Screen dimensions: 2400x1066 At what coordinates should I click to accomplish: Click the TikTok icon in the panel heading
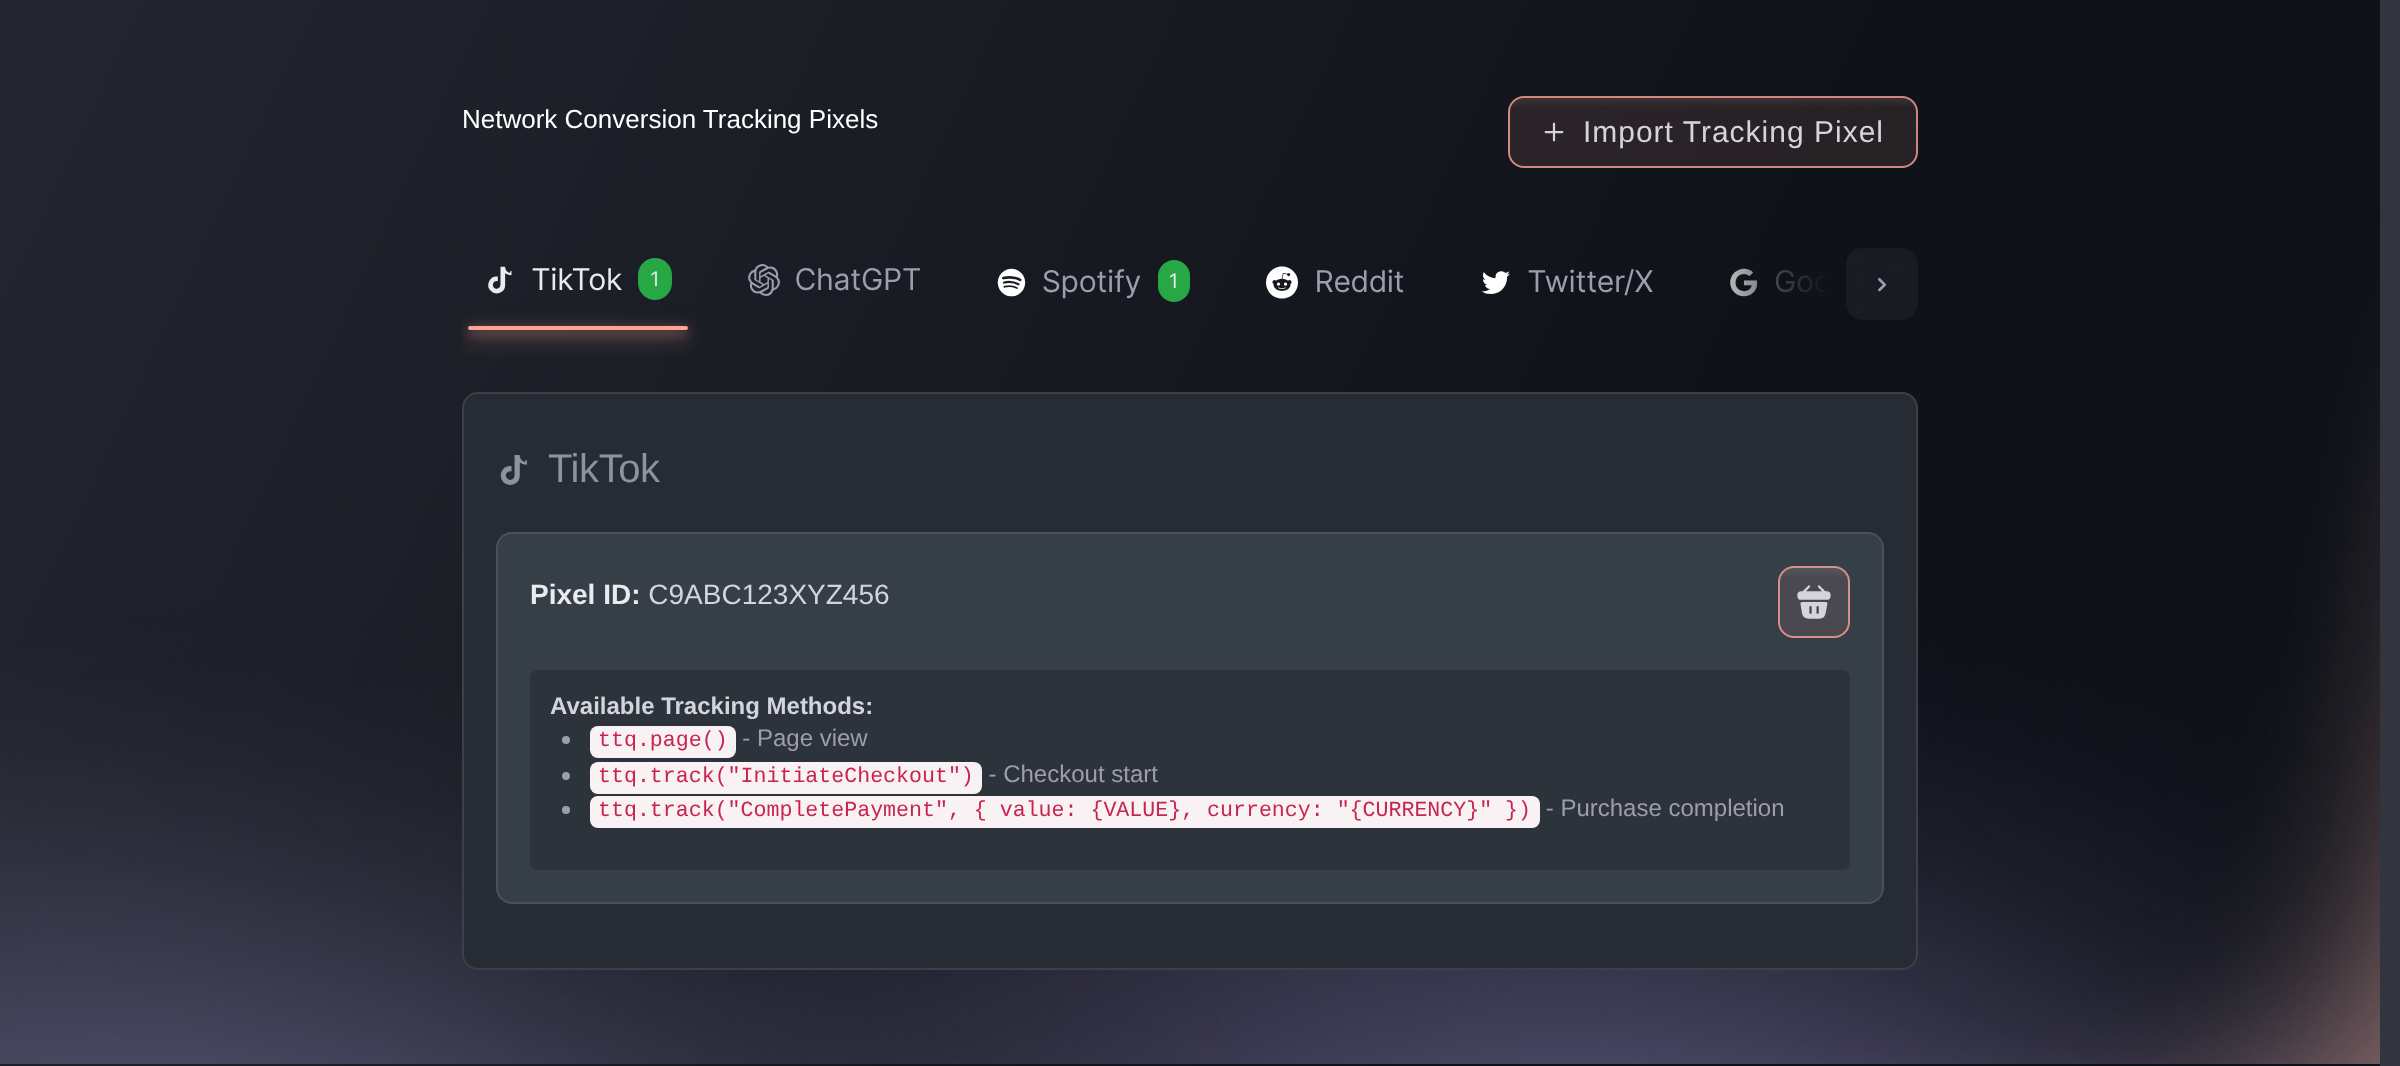click(513, 470)
